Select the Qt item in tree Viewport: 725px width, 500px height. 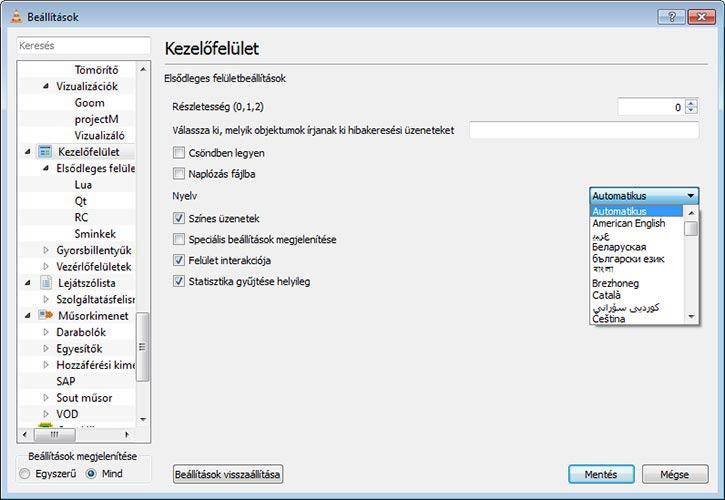click(81, 201)
